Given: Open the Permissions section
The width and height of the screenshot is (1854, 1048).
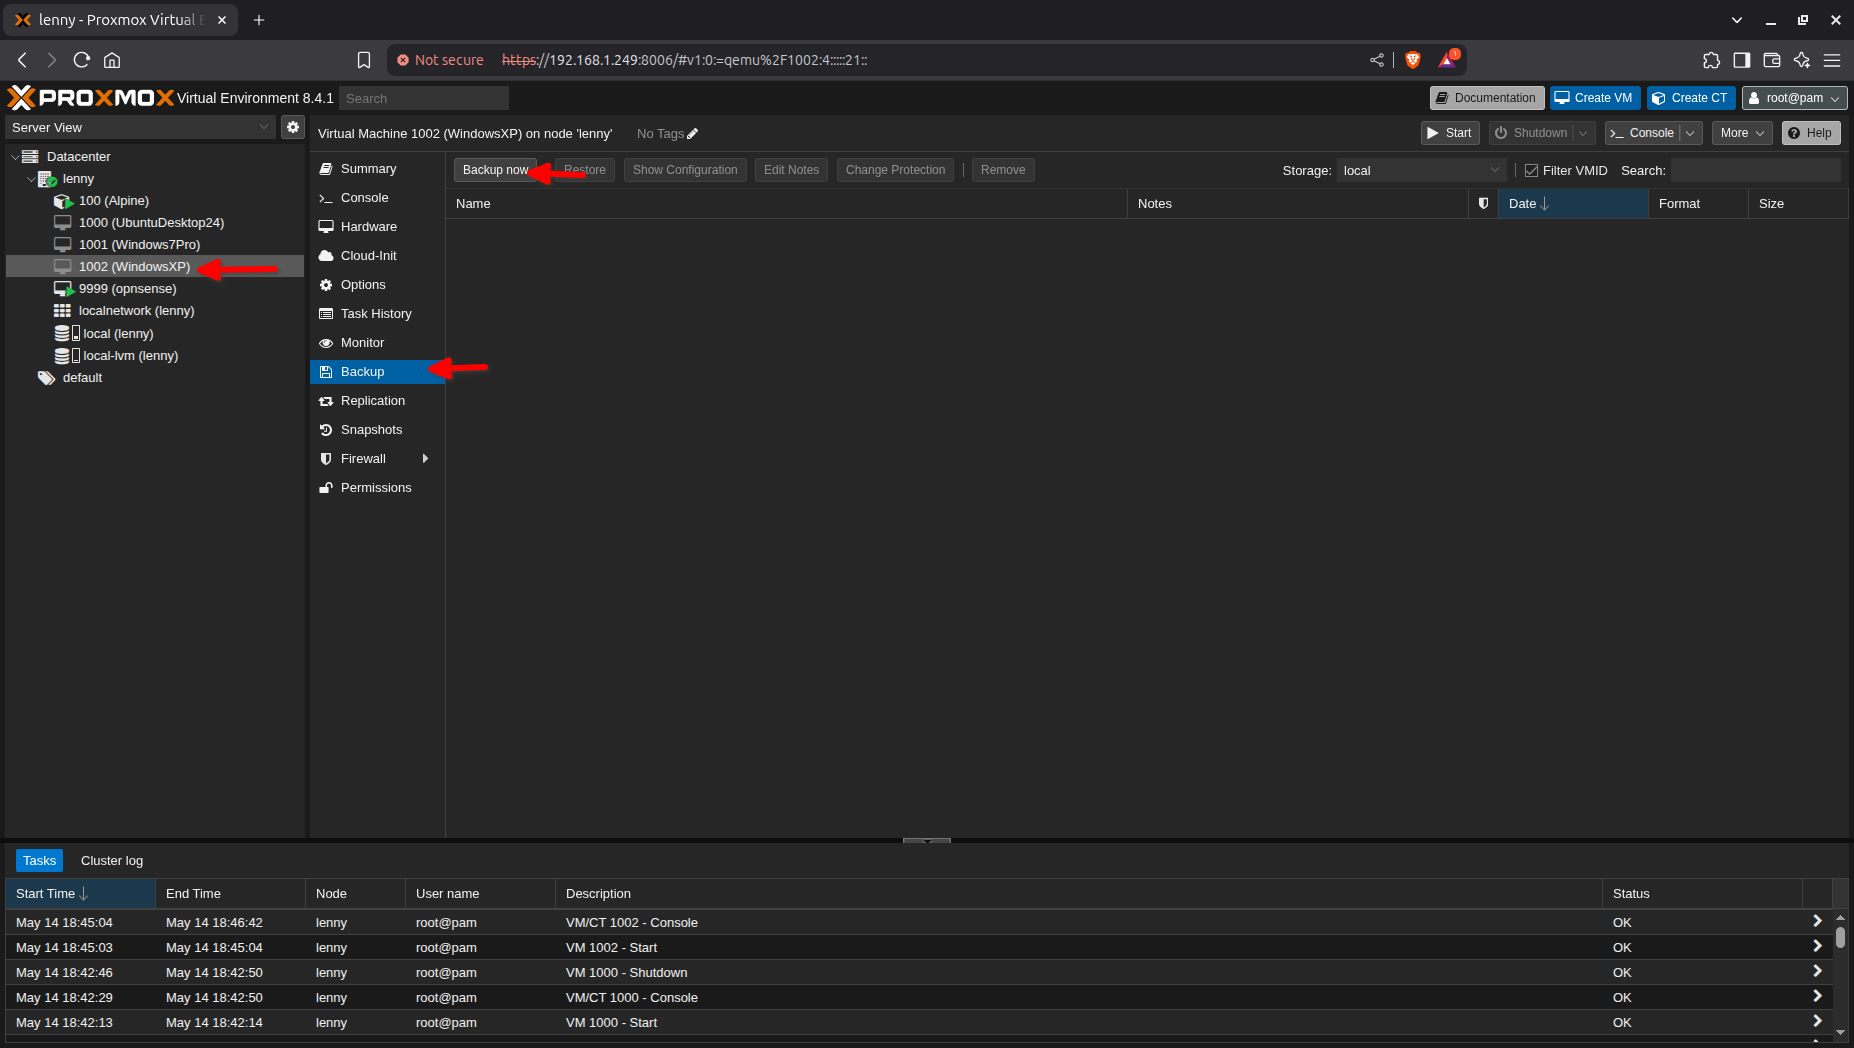Looking at the screenshot, I should (x=377, y=488).
